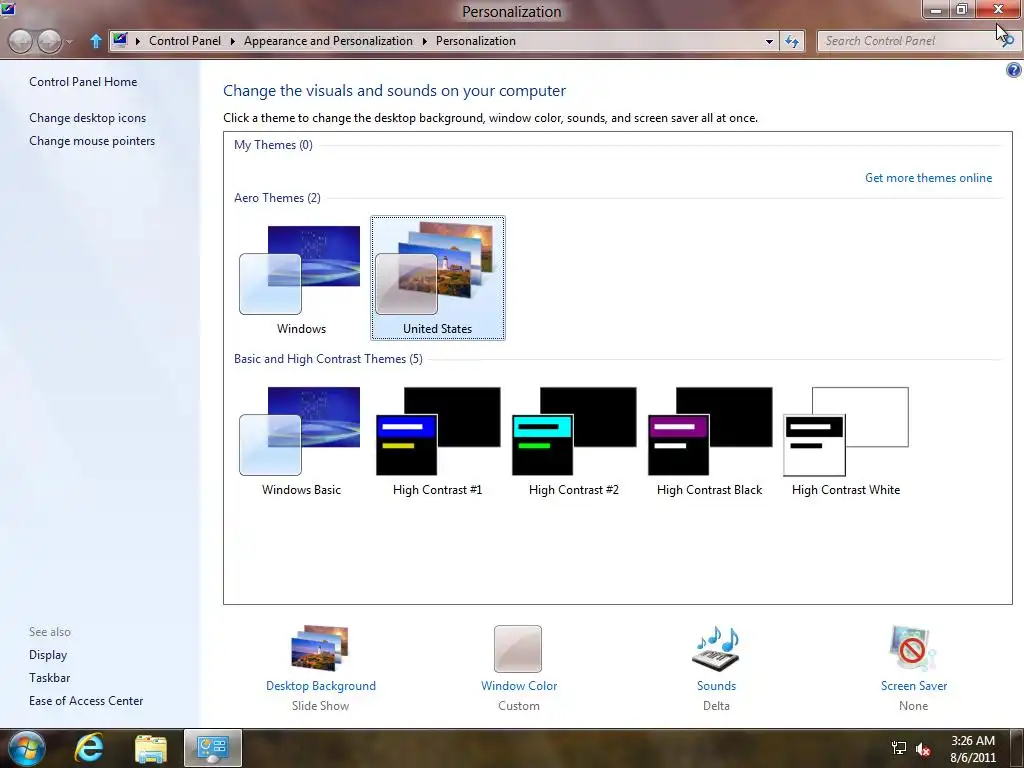Viewport: 1024px width, 768px height.
Task: Click the Control Panel taskbar button
Action: click(x=213, y=748)
